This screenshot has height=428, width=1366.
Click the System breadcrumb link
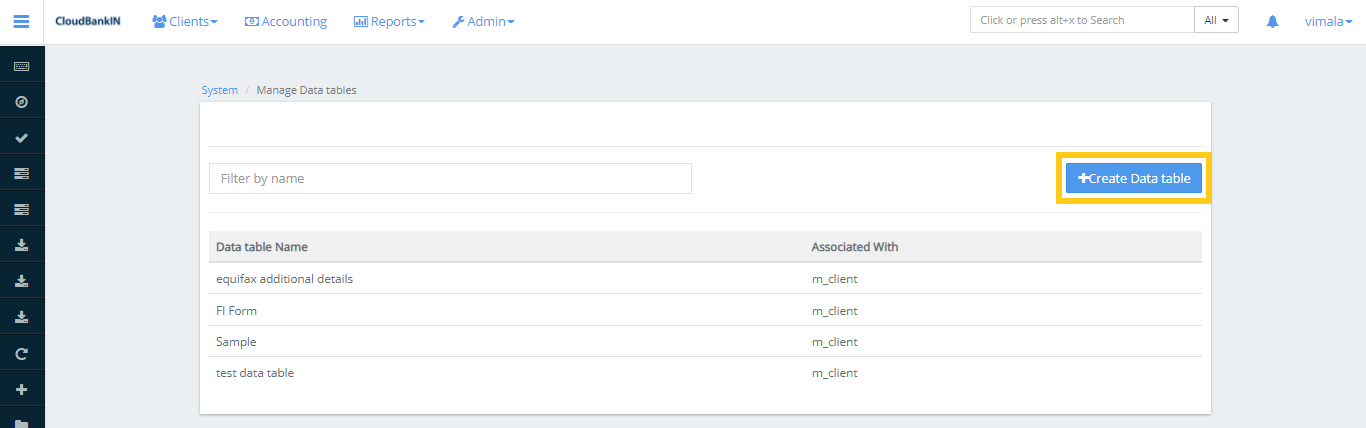pos(219,90)
